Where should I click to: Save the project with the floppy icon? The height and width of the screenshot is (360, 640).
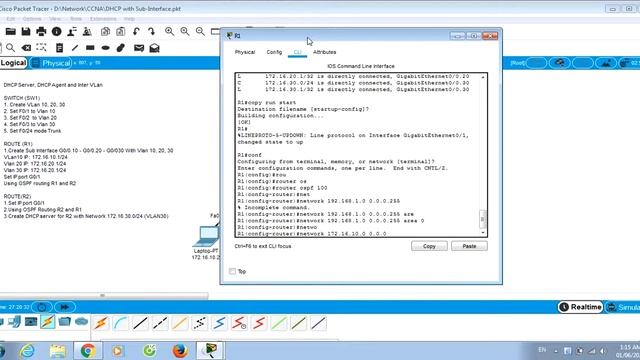click(26, 31)
